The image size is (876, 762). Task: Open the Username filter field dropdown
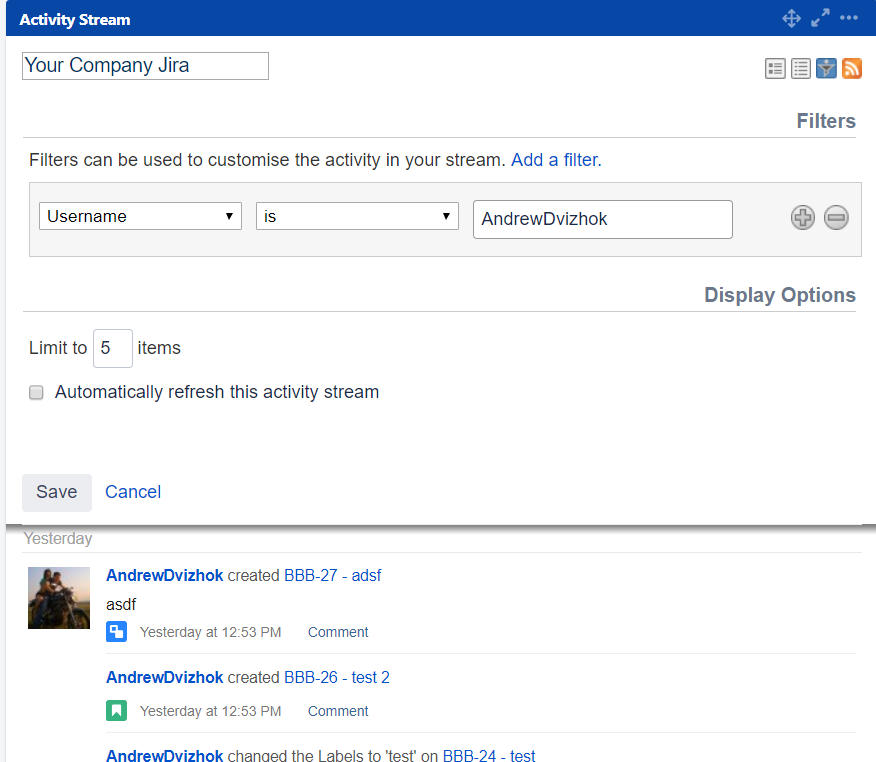pyautogui.click(x=140, y=216)
